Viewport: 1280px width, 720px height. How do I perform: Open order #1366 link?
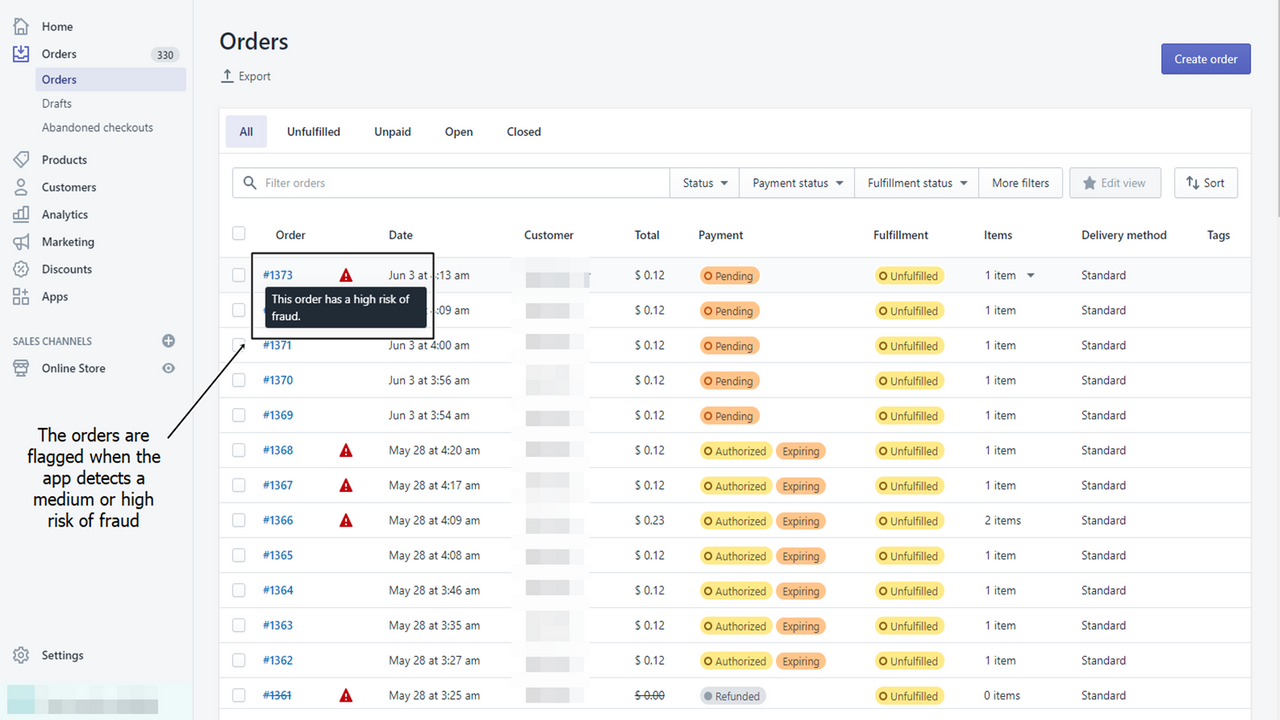tap(278, 520)
